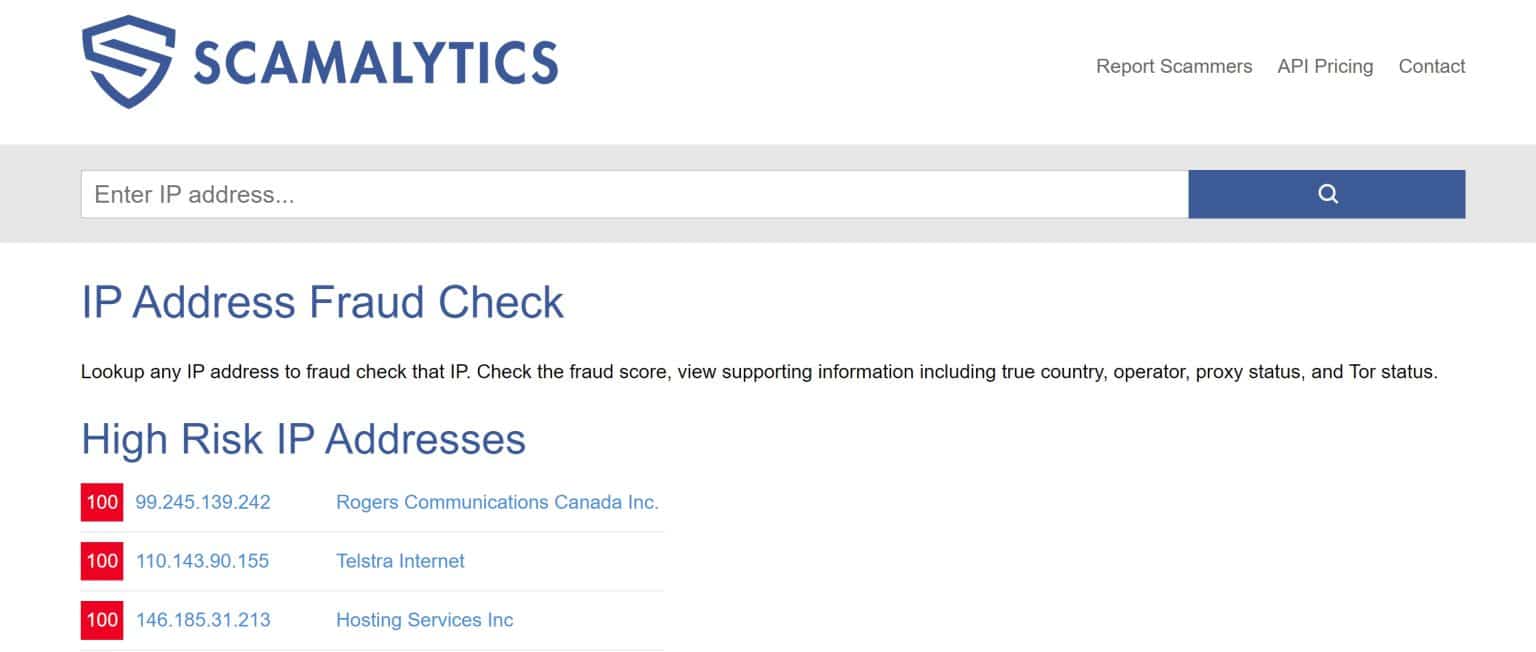Click the IP Address Fraud Check heading

click(322, 302)
